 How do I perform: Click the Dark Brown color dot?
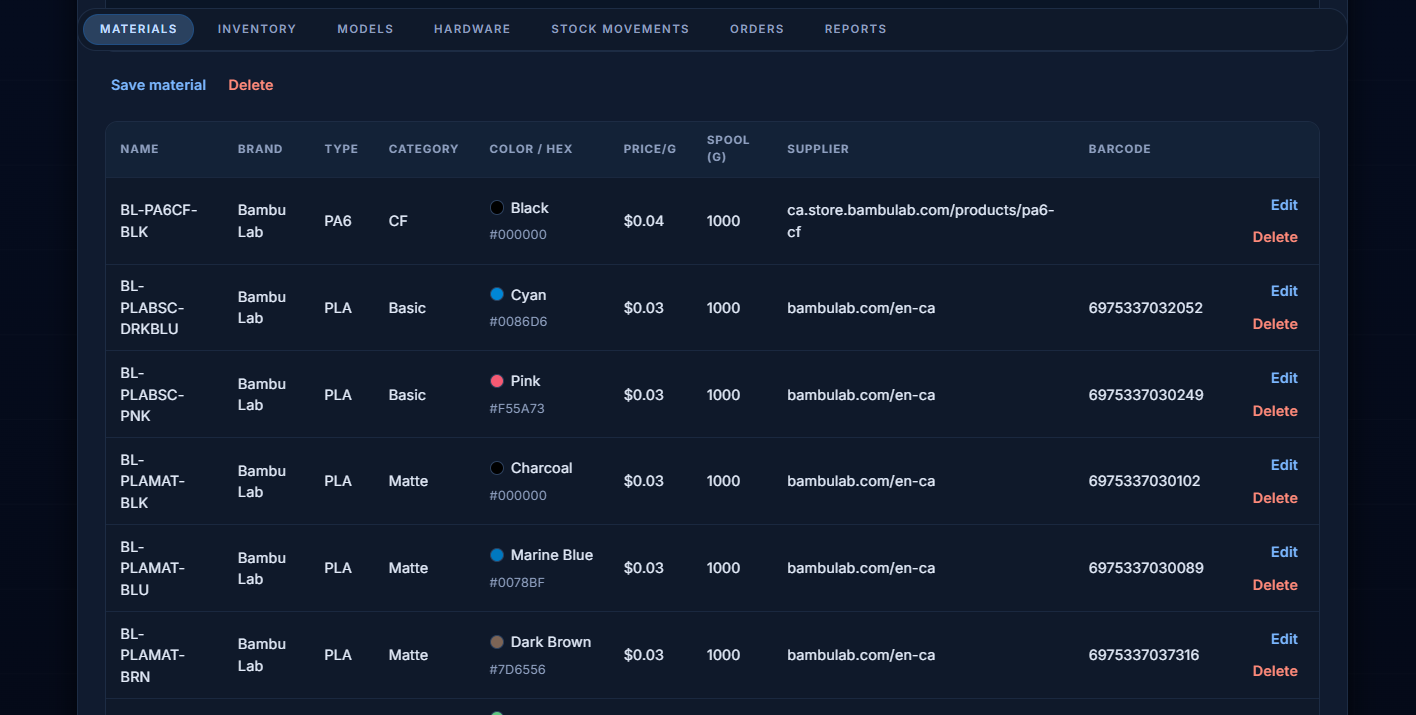pyautogui.click(x=497, y=642)
